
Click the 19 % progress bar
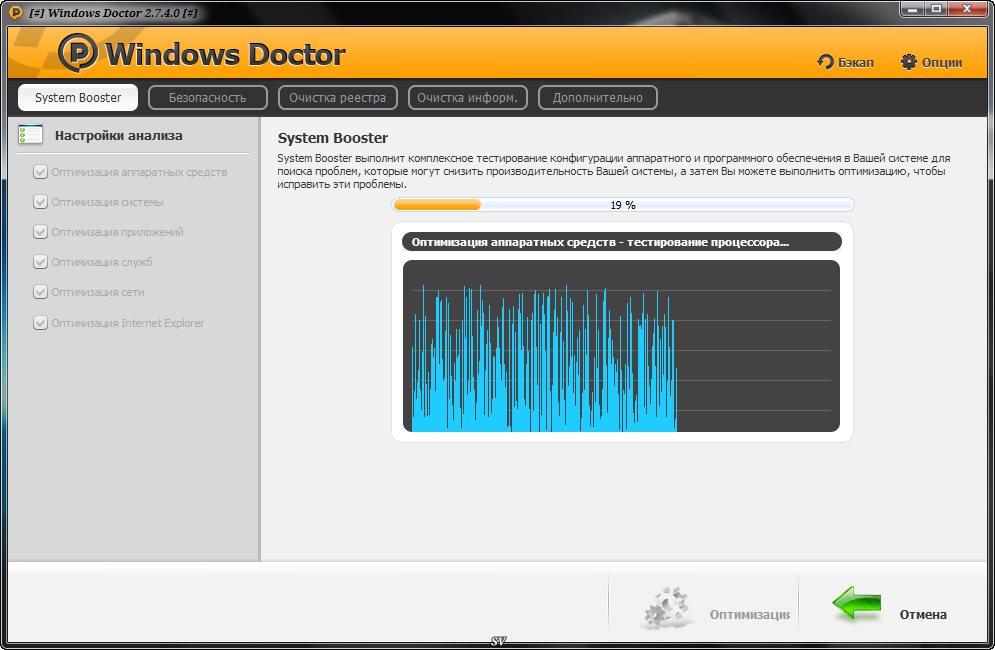click(623, 204)
